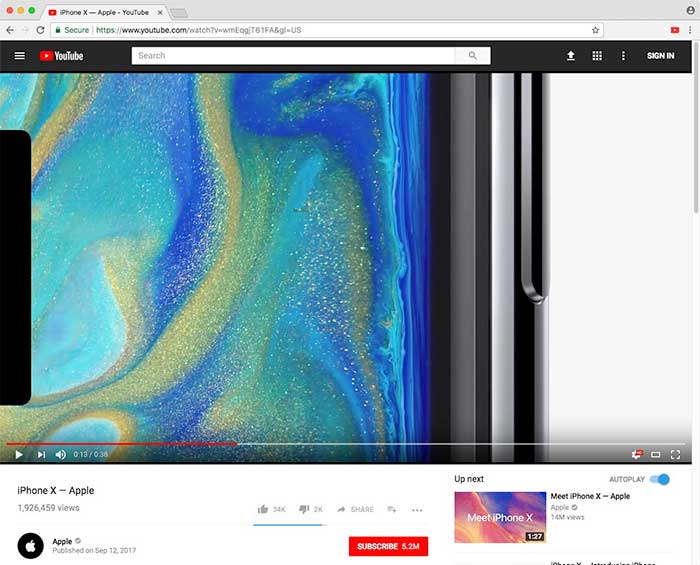The image size is (700, 565).
Task: Open the YouTube hamburger guide menu
Action: [19, 56]
